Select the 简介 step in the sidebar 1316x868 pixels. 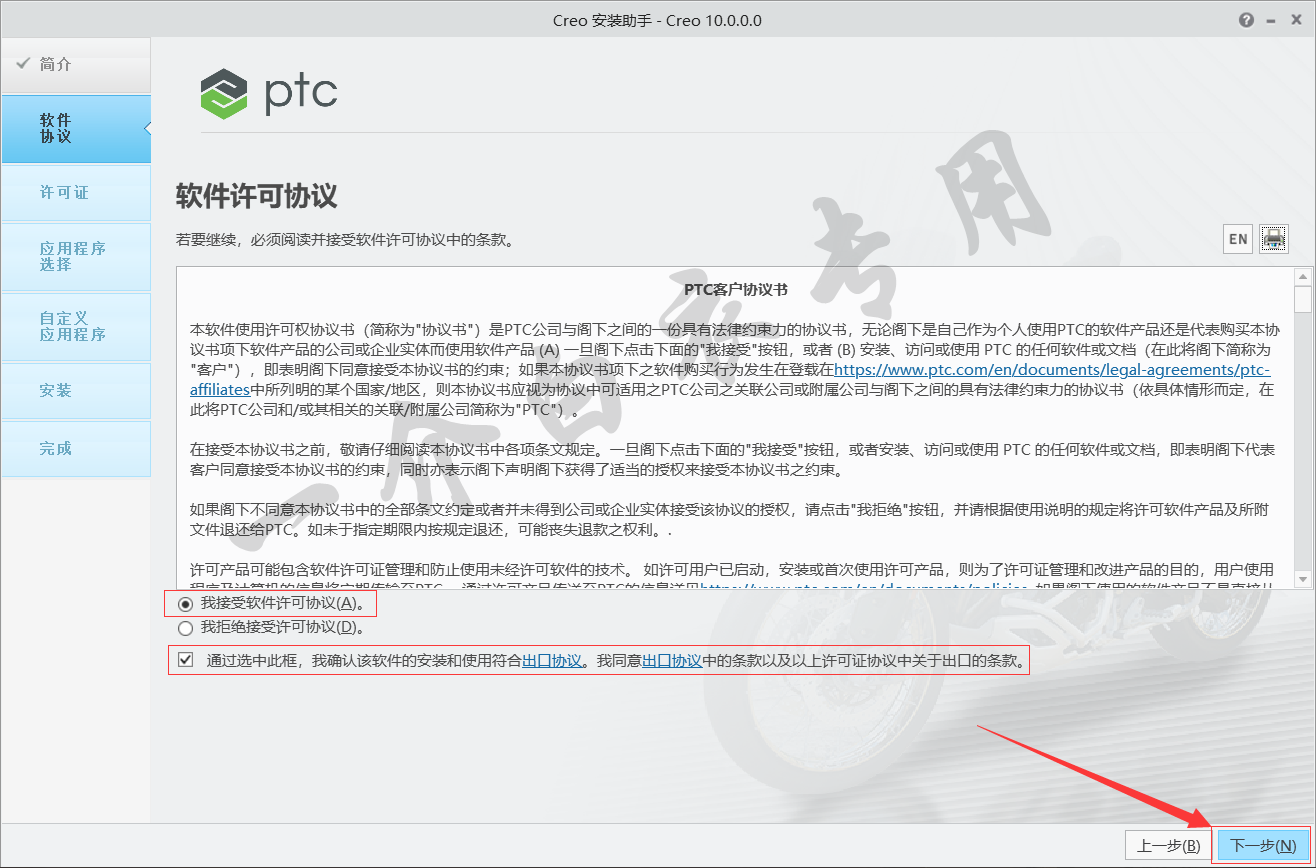(x=75, y=65)
